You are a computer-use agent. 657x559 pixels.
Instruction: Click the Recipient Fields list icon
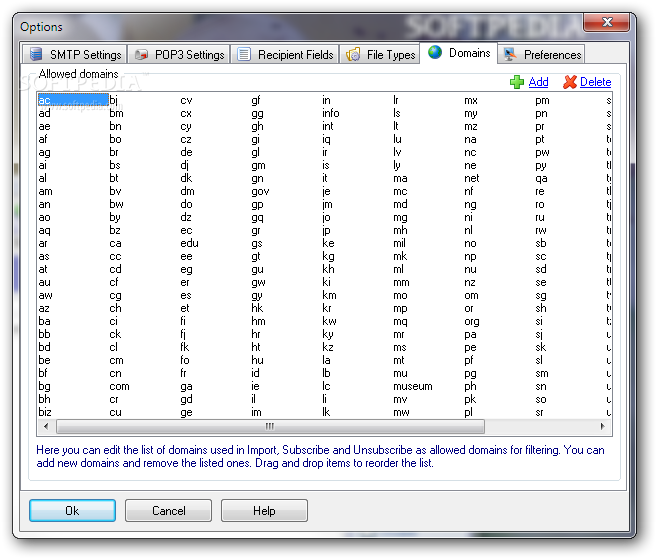click(244, 54)
